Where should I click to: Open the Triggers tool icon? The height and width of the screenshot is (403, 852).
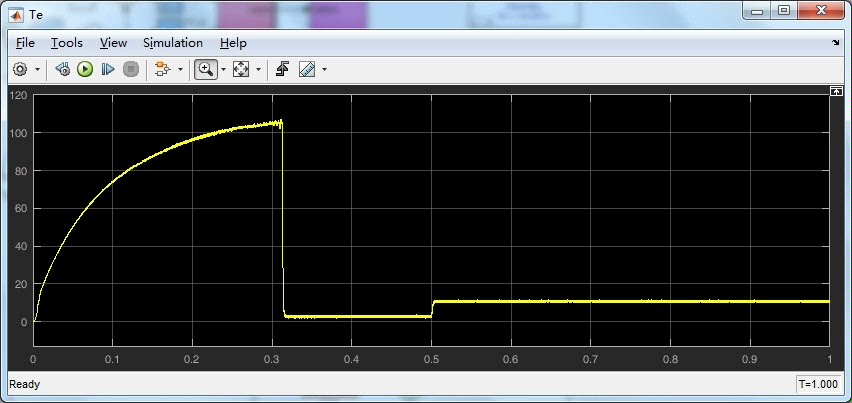click(x=281, y=70)
